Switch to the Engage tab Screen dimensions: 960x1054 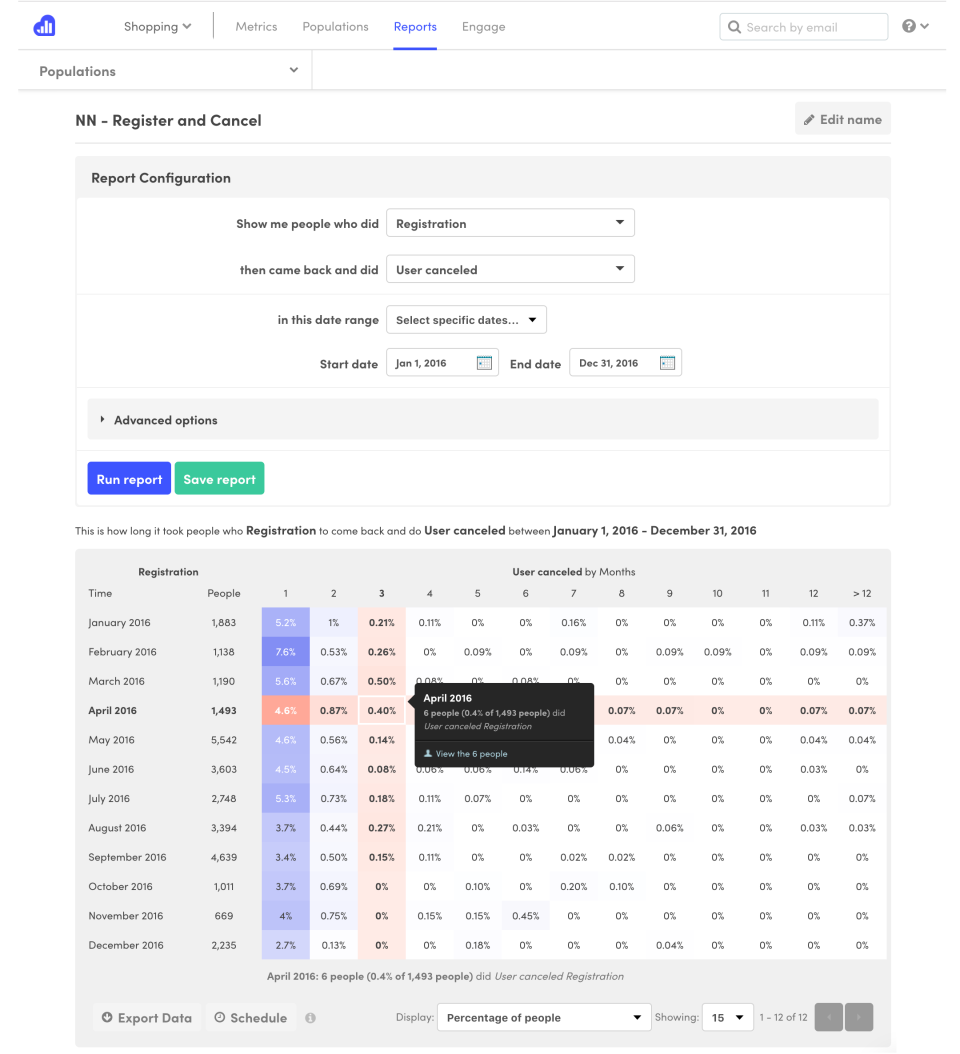tap(483, 26)
